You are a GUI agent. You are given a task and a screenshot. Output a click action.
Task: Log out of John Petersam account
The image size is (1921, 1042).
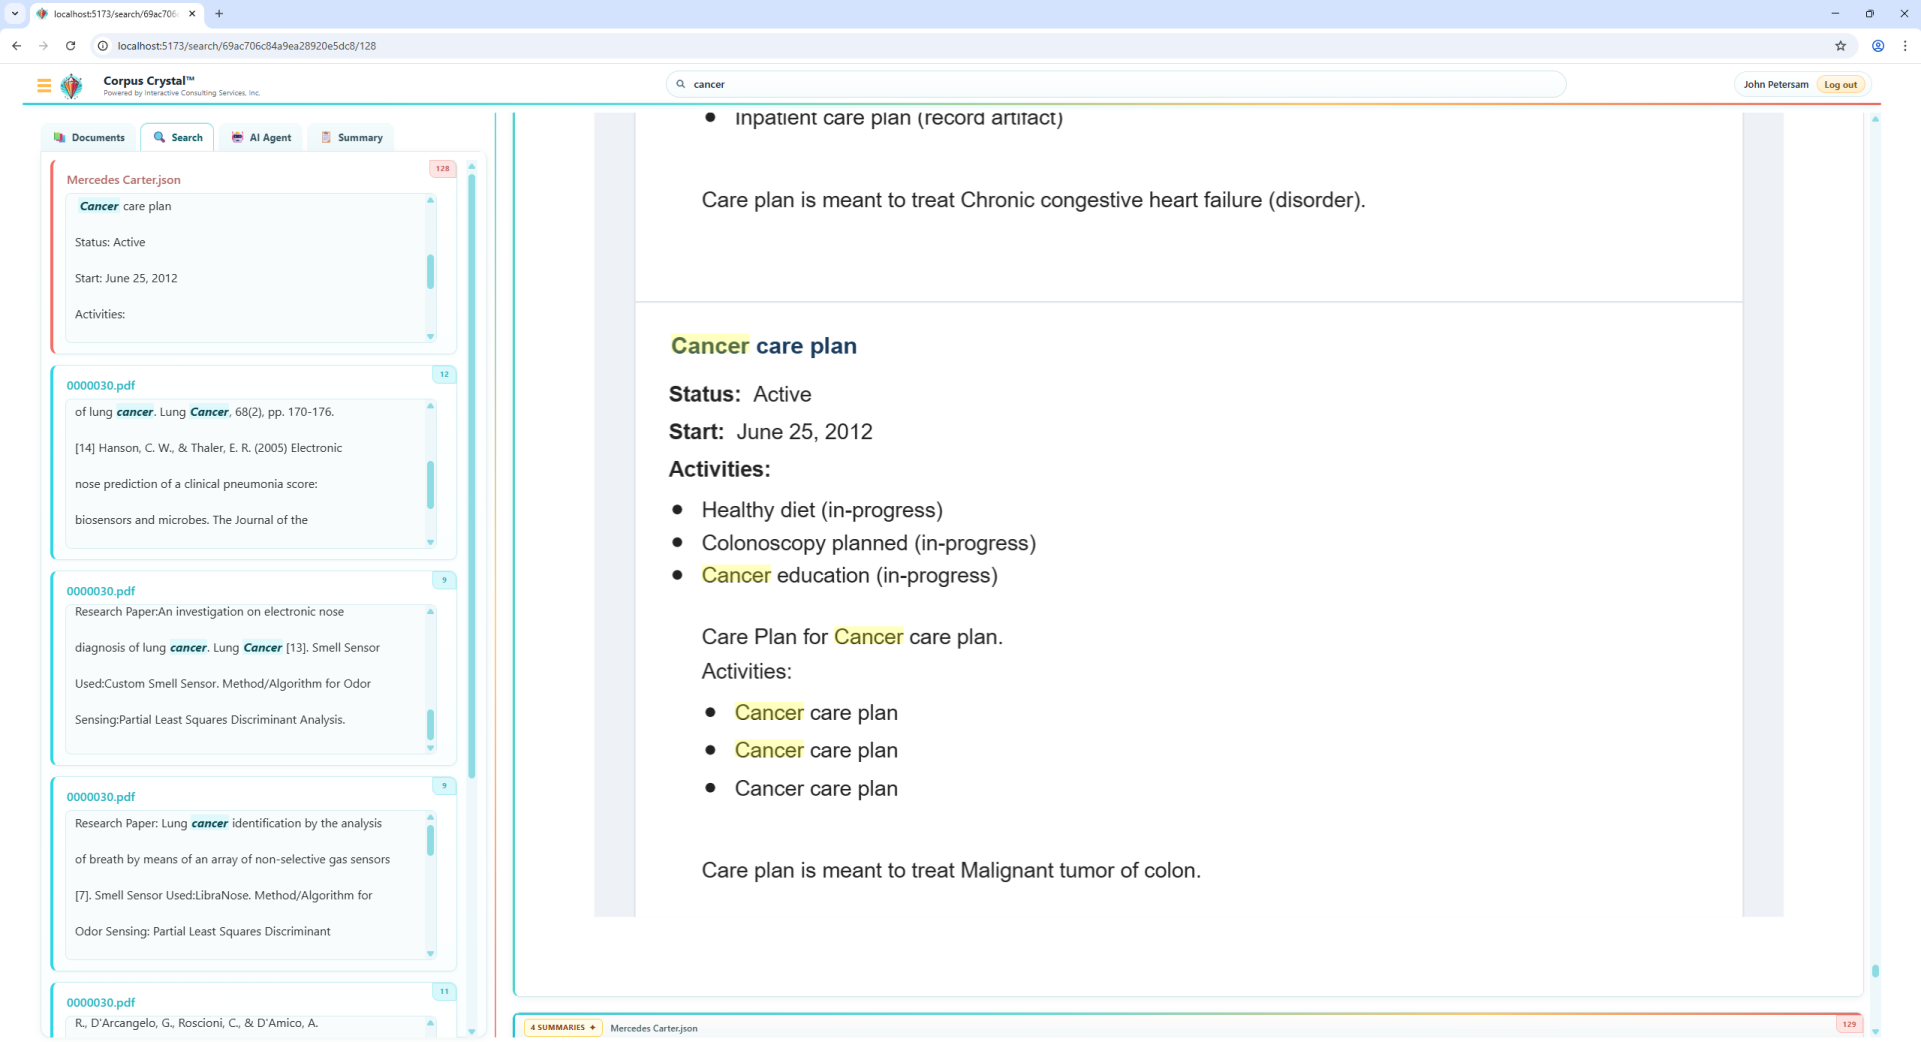1840,85
